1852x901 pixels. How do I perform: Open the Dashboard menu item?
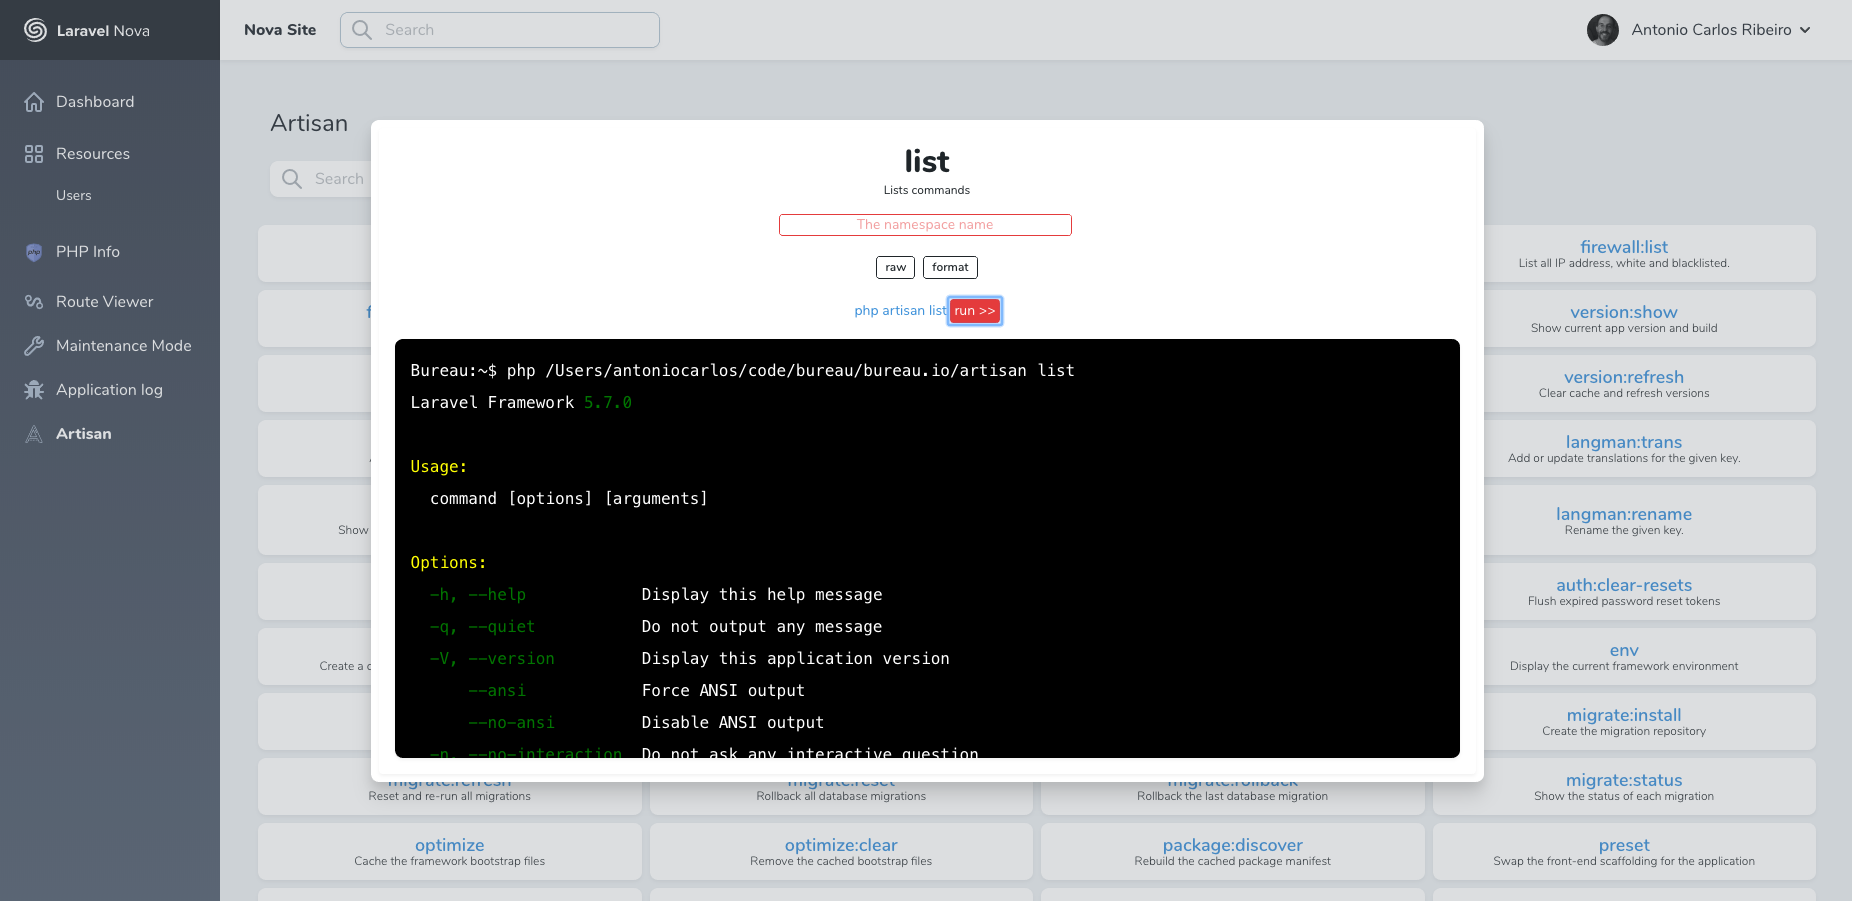point(95,102)
